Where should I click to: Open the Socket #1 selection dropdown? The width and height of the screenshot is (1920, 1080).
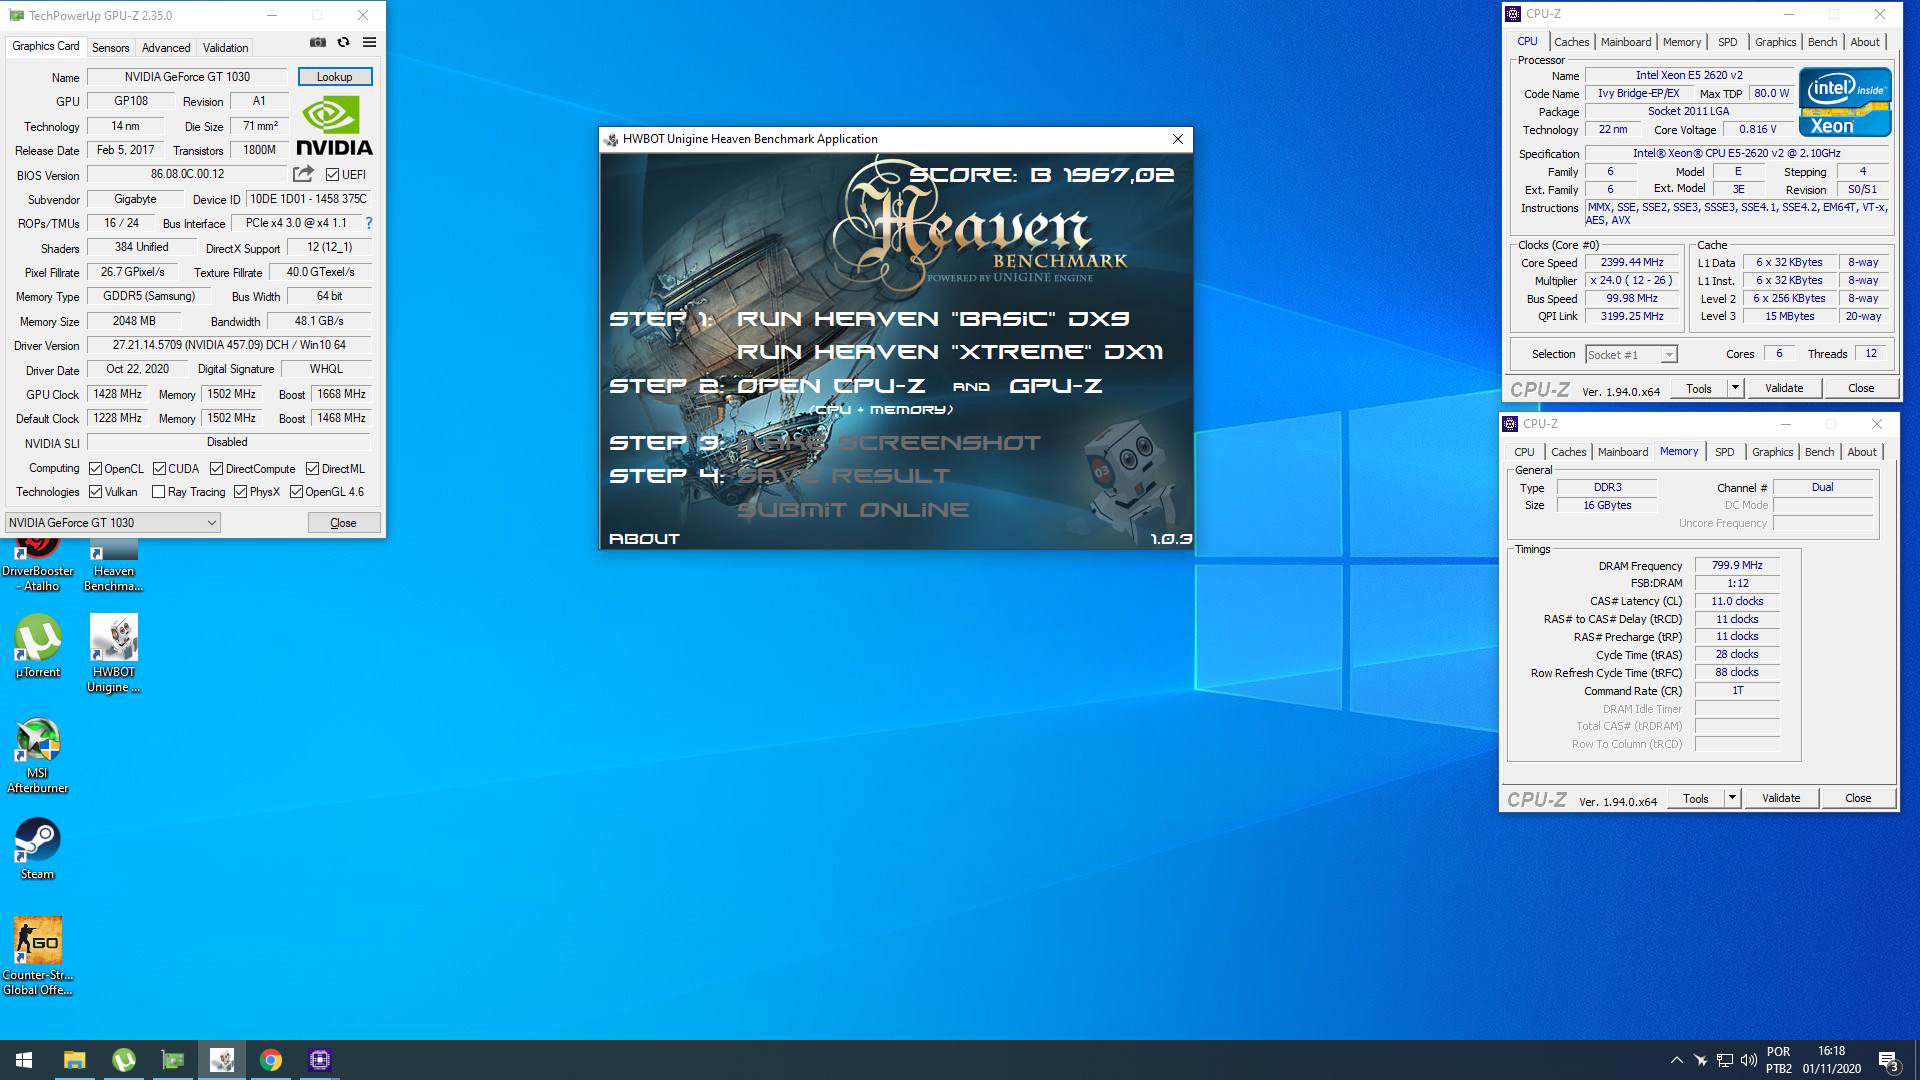(1631, 354)
